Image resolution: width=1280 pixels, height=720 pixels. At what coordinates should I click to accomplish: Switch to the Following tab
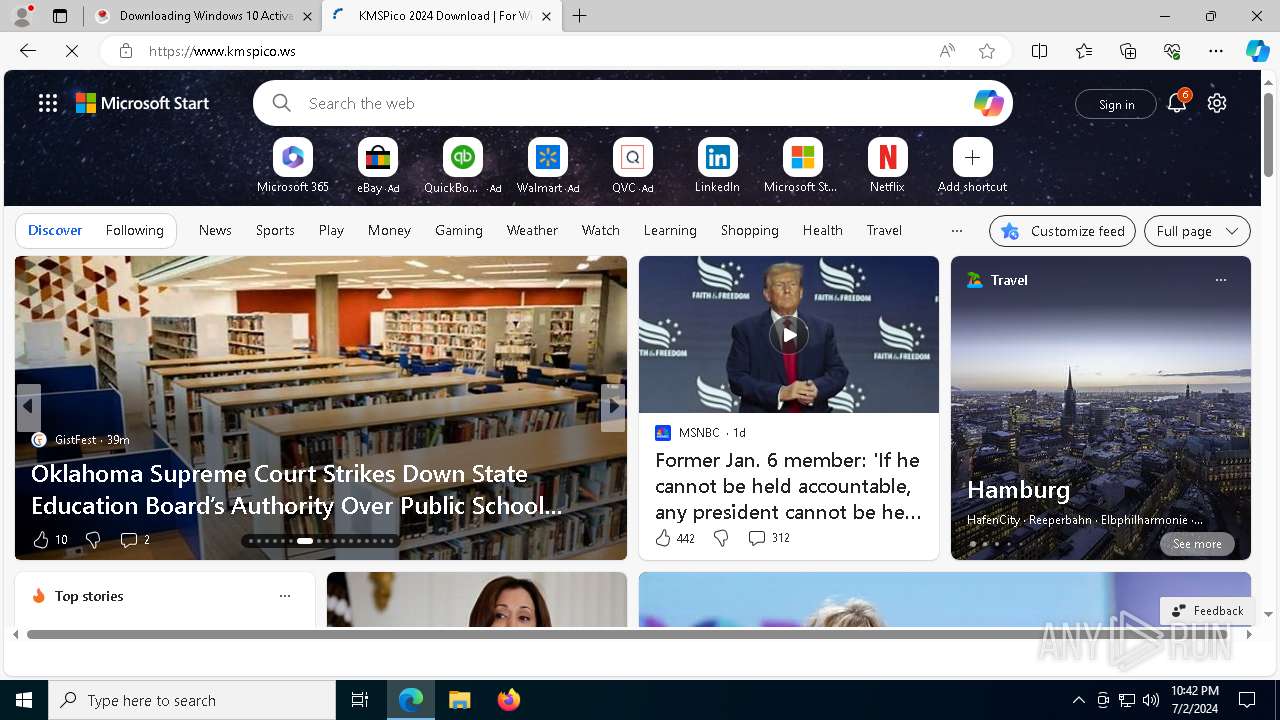pos(134,230)
